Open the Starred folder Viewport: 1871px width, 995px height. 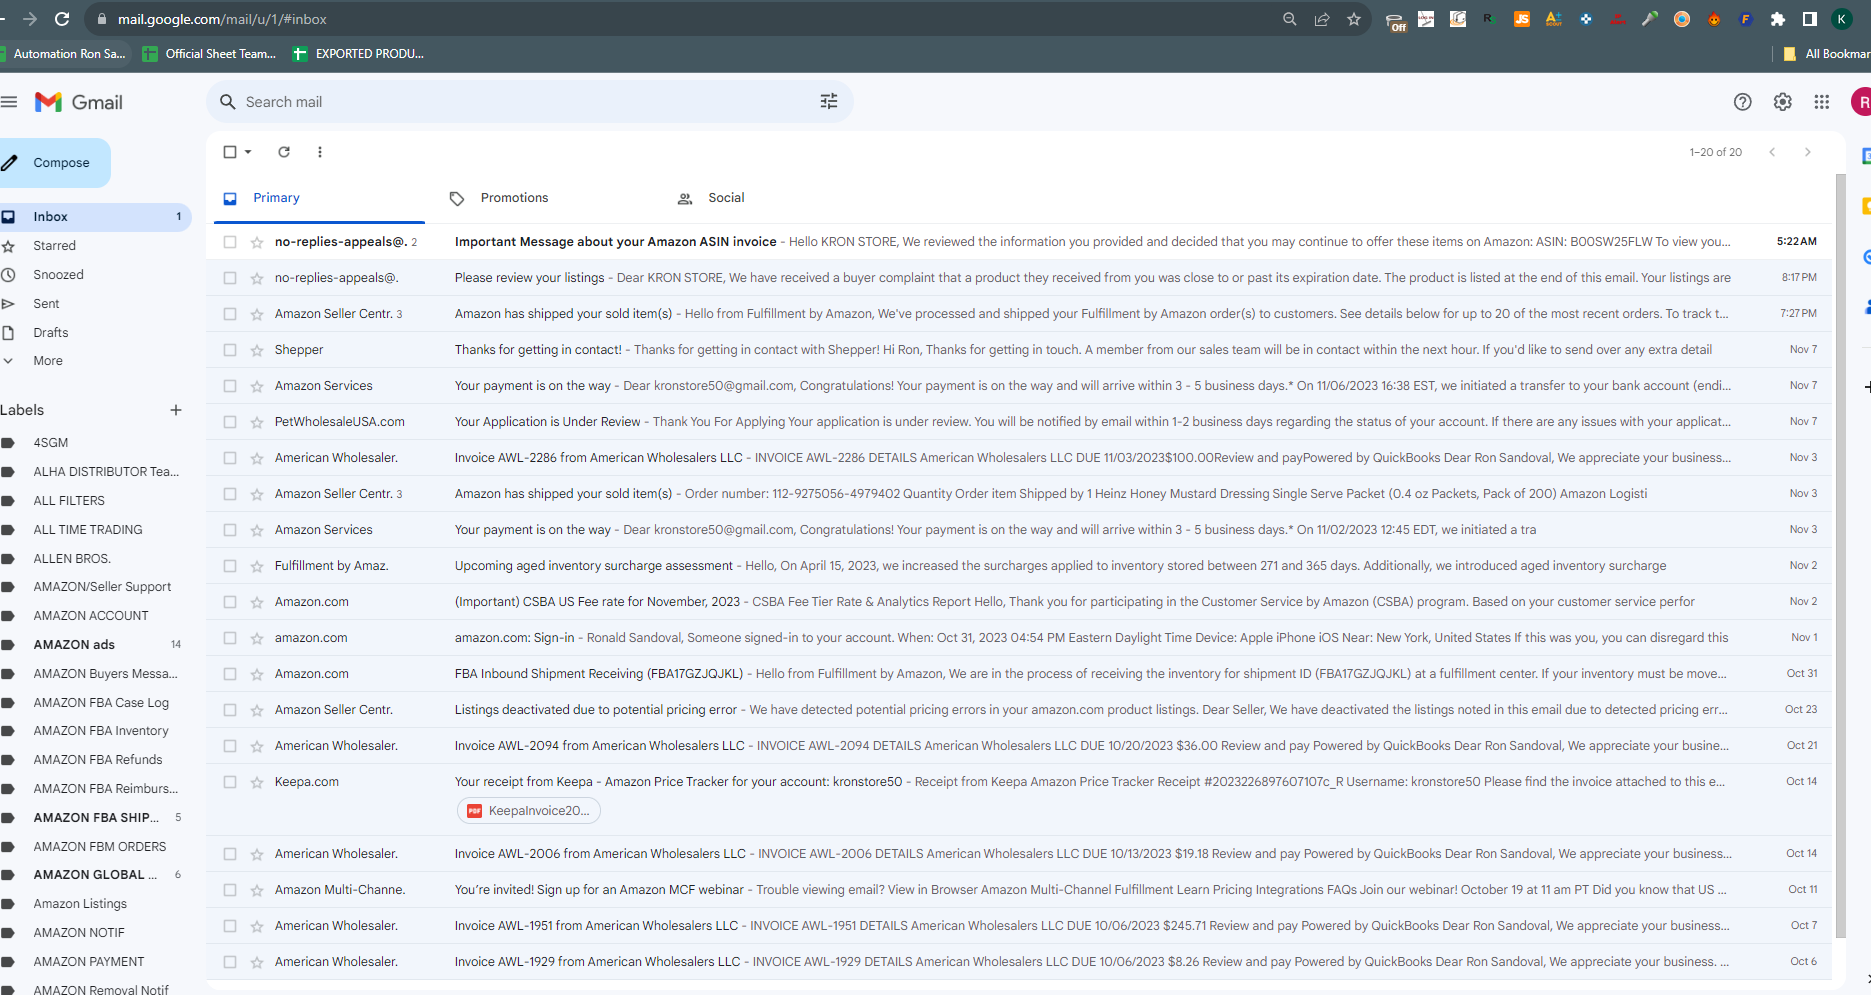[x=54, y=246]
